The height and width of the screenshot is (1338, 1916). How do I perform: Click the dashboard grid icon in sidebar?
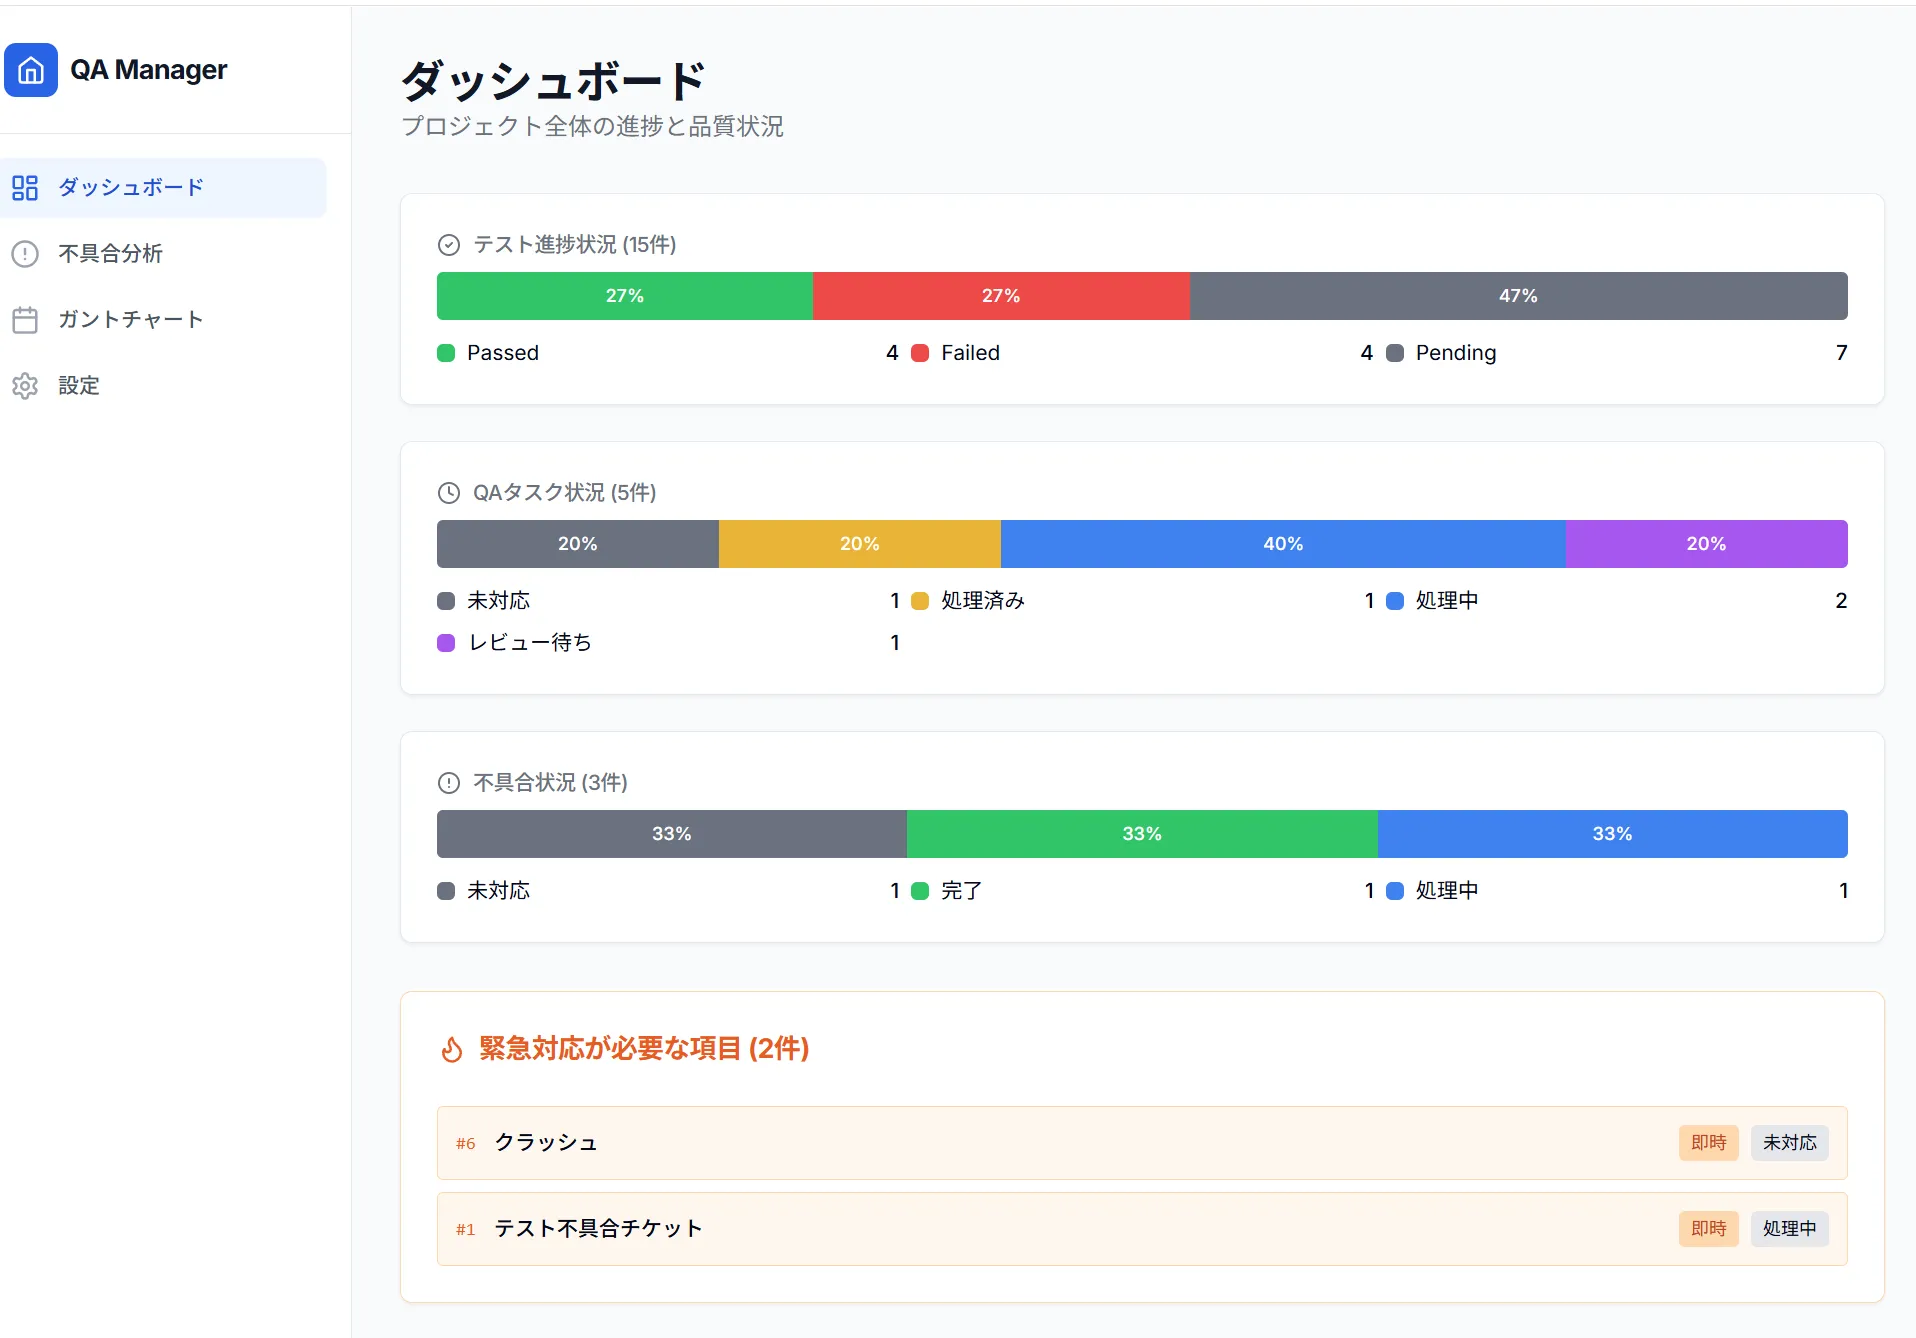coord(25,188)
